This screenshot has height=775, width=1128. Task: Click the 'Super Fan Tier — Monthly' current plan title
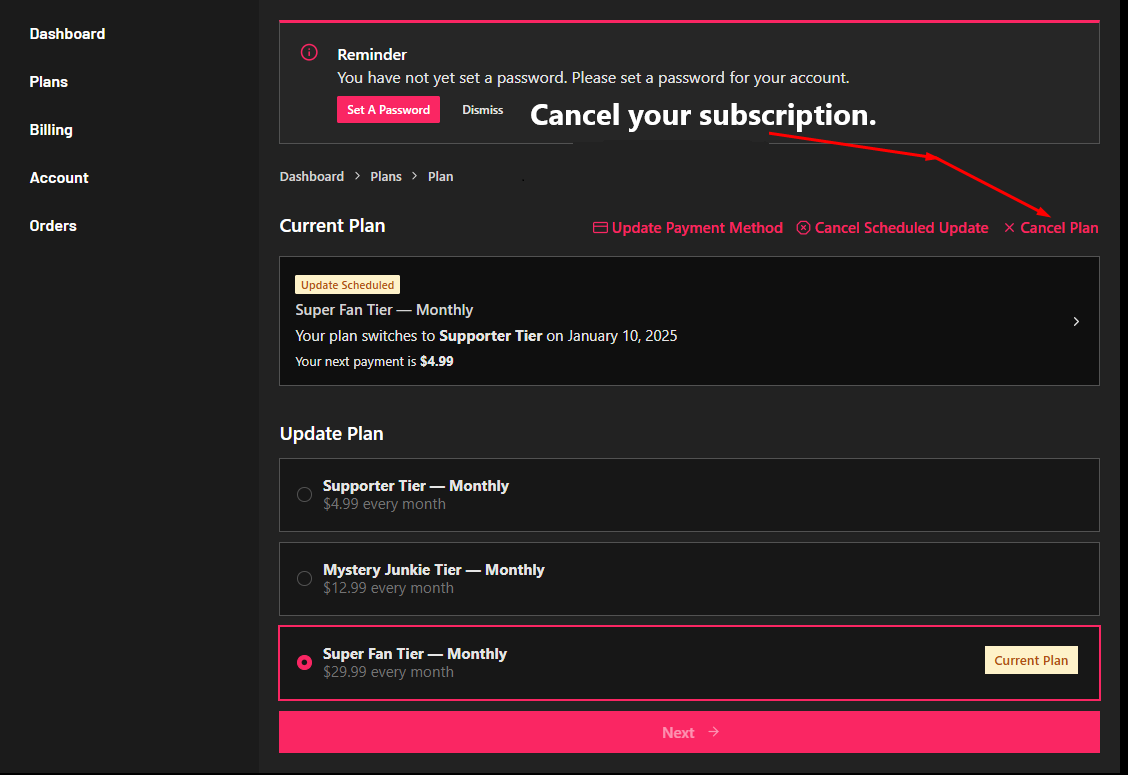pos(384,309)
